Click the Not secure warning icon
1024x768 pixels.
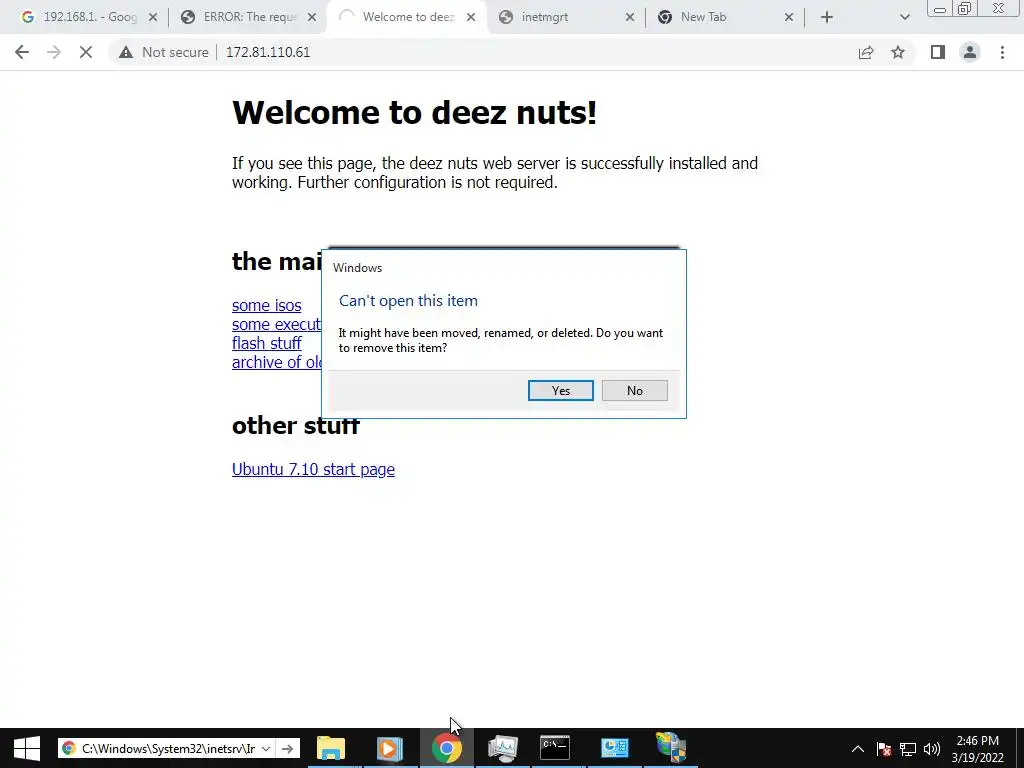point(126,52)
